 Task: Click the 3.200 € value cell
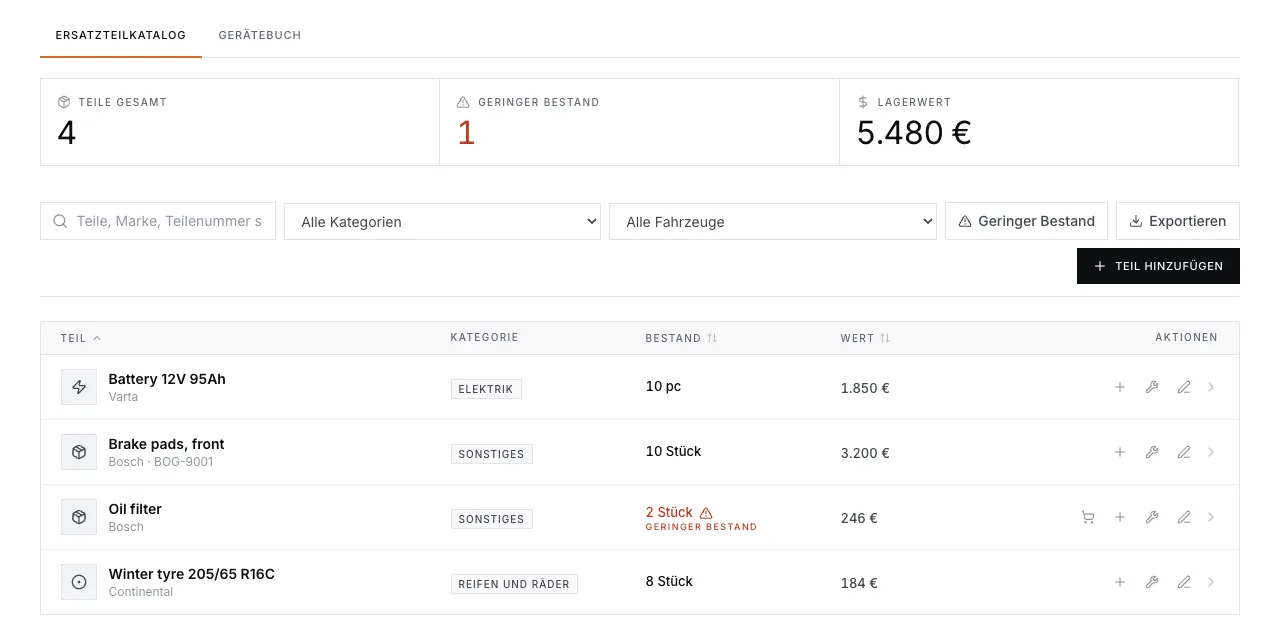tap(865, 453)
